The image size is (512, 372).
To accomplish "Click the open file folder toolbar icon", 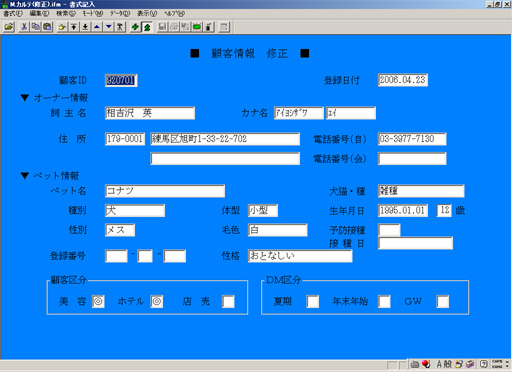I will click(x=9, y=27).
